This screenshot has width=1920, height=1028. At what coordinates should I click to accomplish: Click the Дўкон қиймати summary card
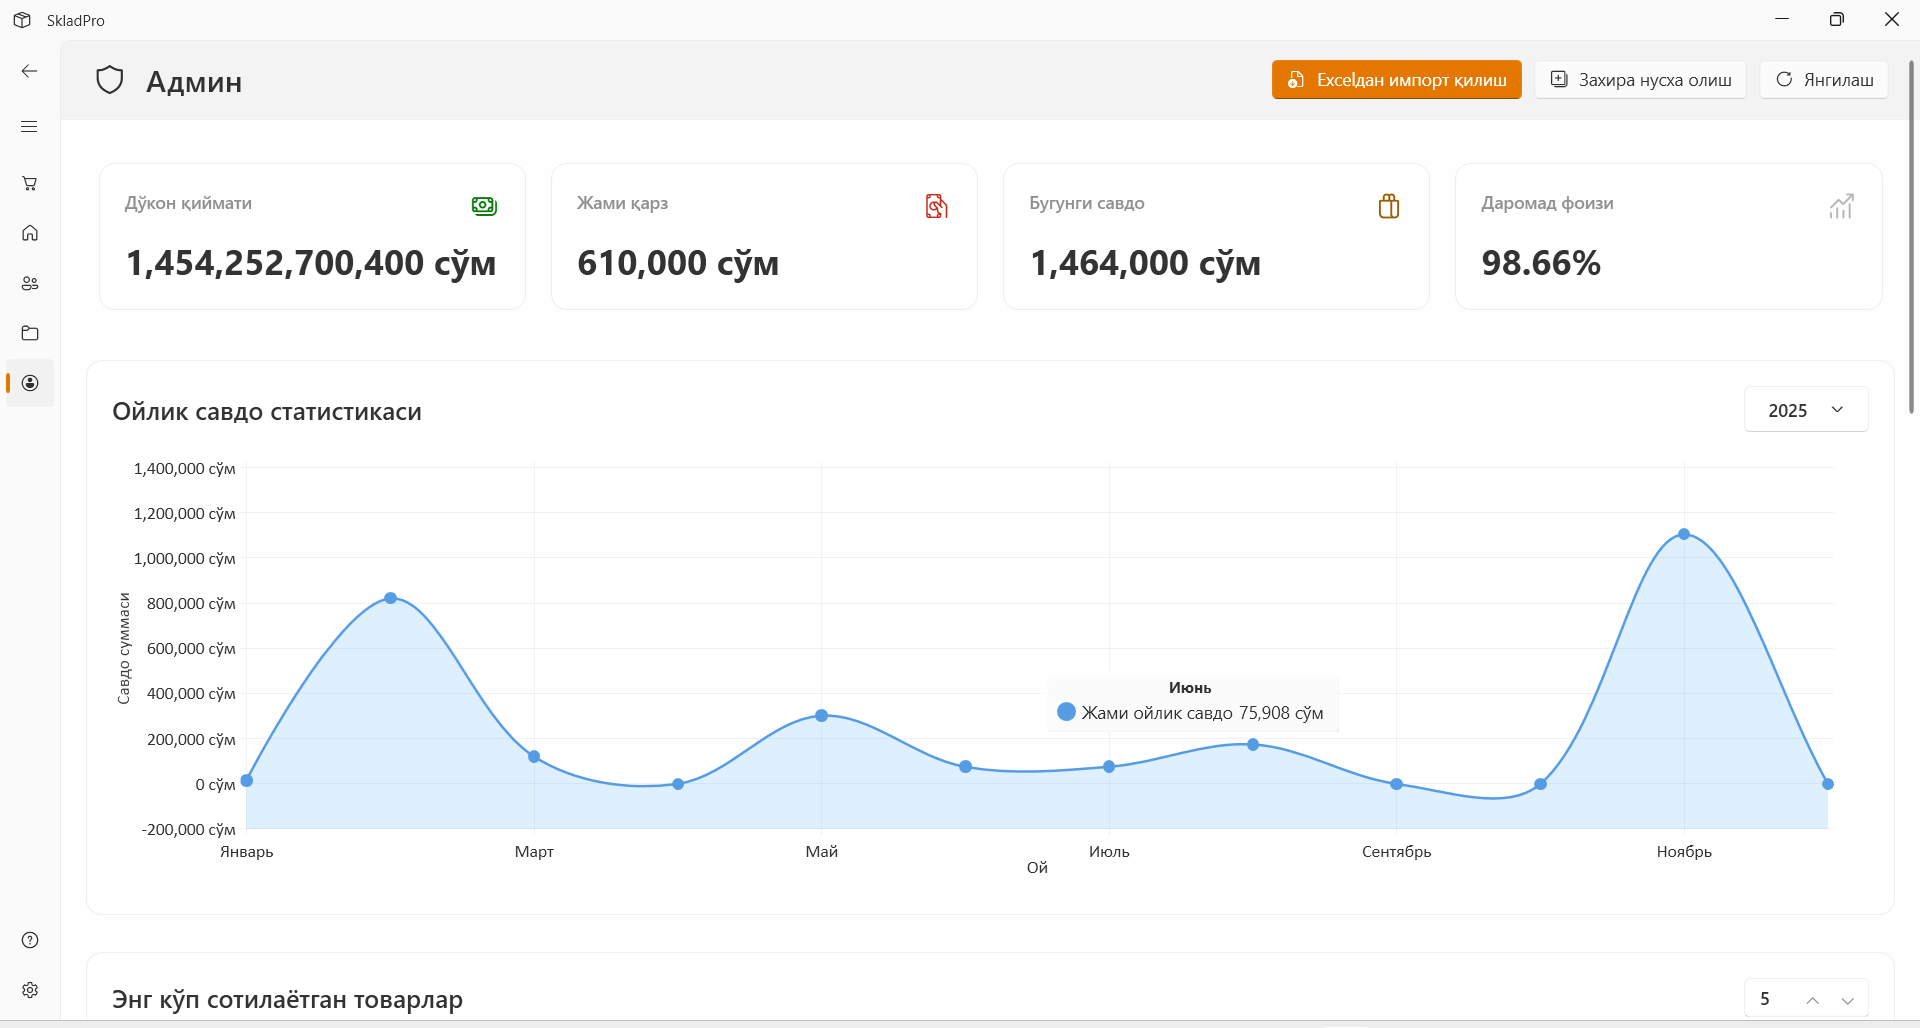coord(312,237)
